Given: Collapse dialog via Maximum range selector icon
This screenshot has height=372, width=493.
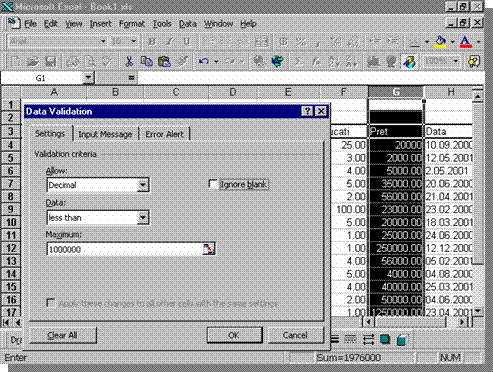Looking at the screenshot, I should [209, 249].
